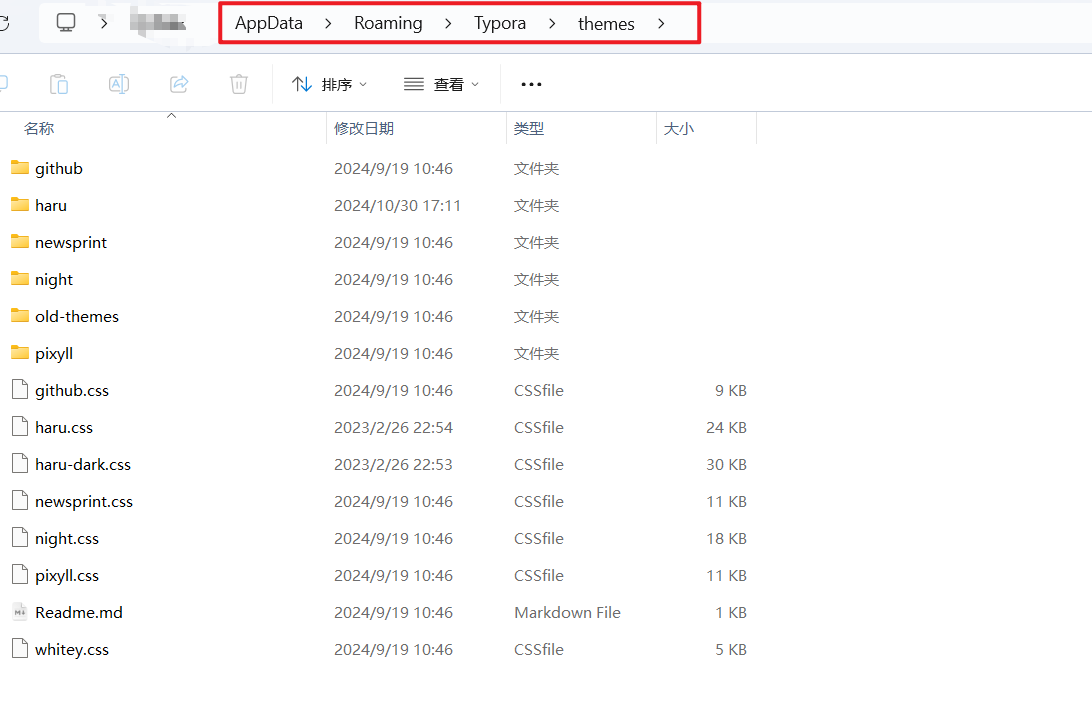Viewport: 1092px width, 721px height.
Task: Open the more options ellipsis menu
Action: click(531, 84)
